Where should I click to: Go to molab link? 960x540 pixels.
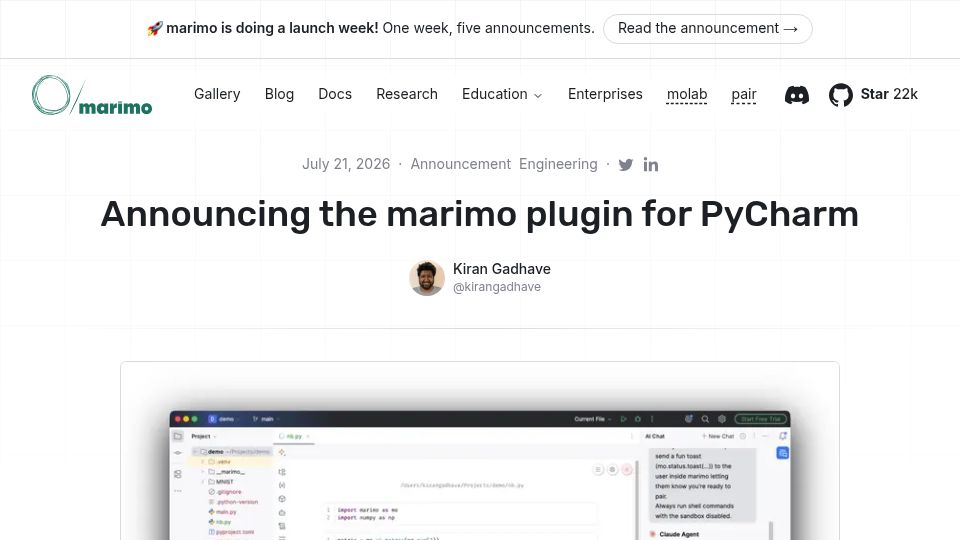(x=687, y=94)
